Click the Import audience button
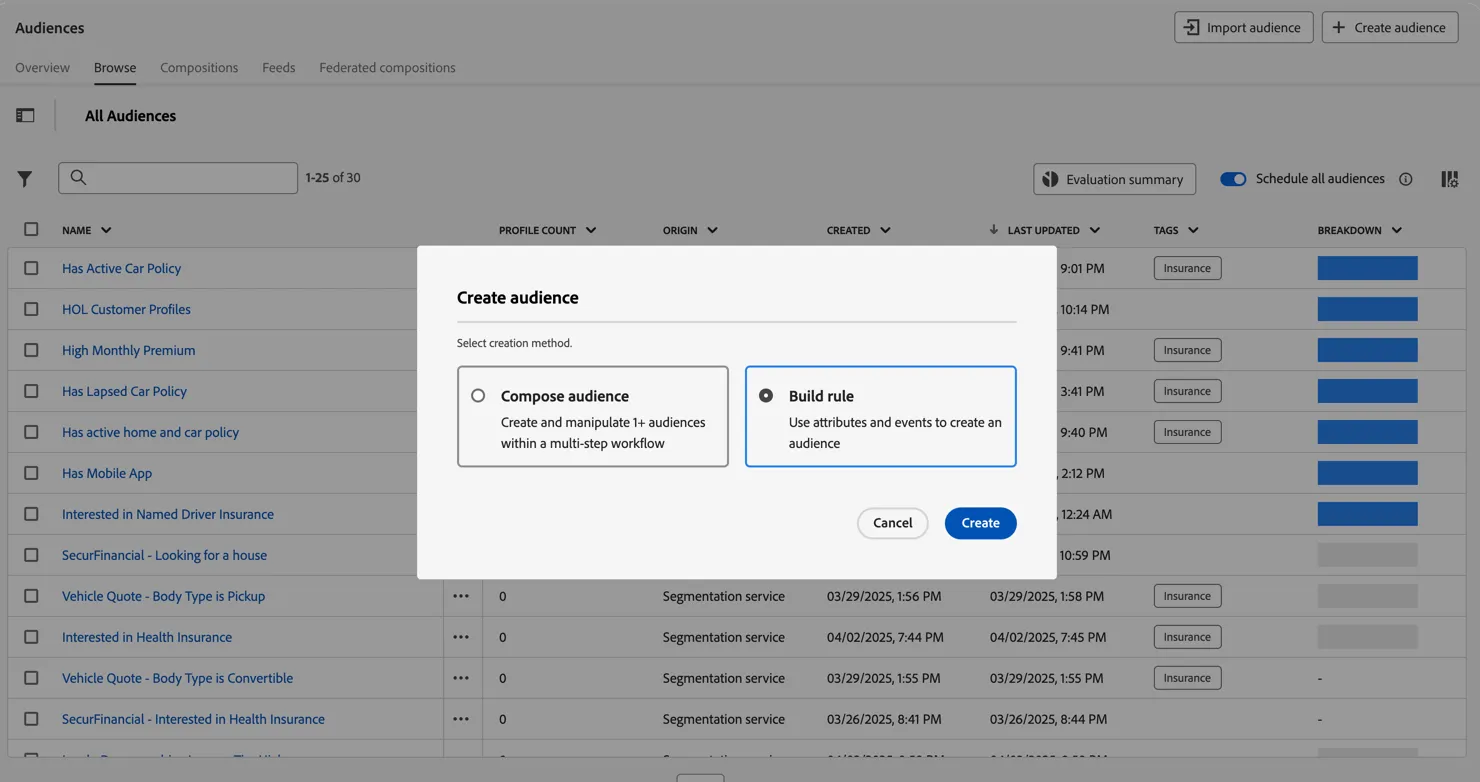 point(1244,27)
